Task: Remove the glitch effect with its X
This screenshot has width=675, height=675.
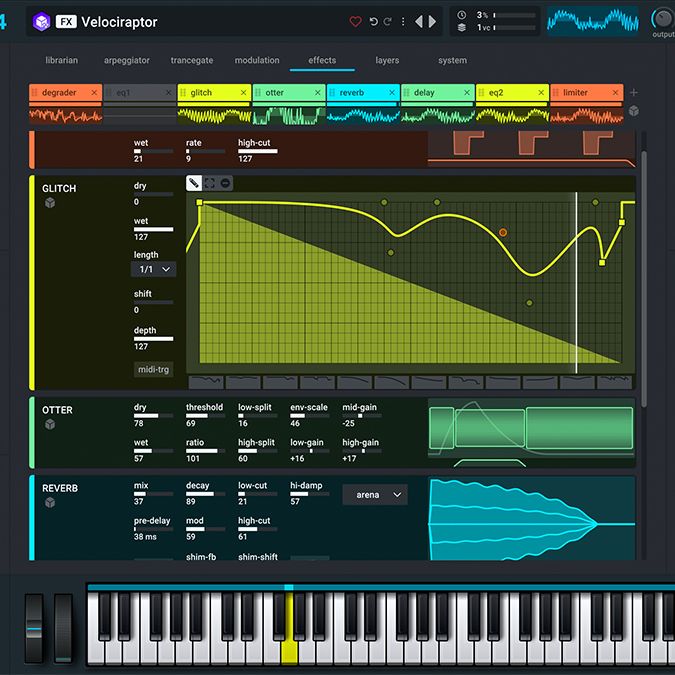Action: [x=243, y=93]
